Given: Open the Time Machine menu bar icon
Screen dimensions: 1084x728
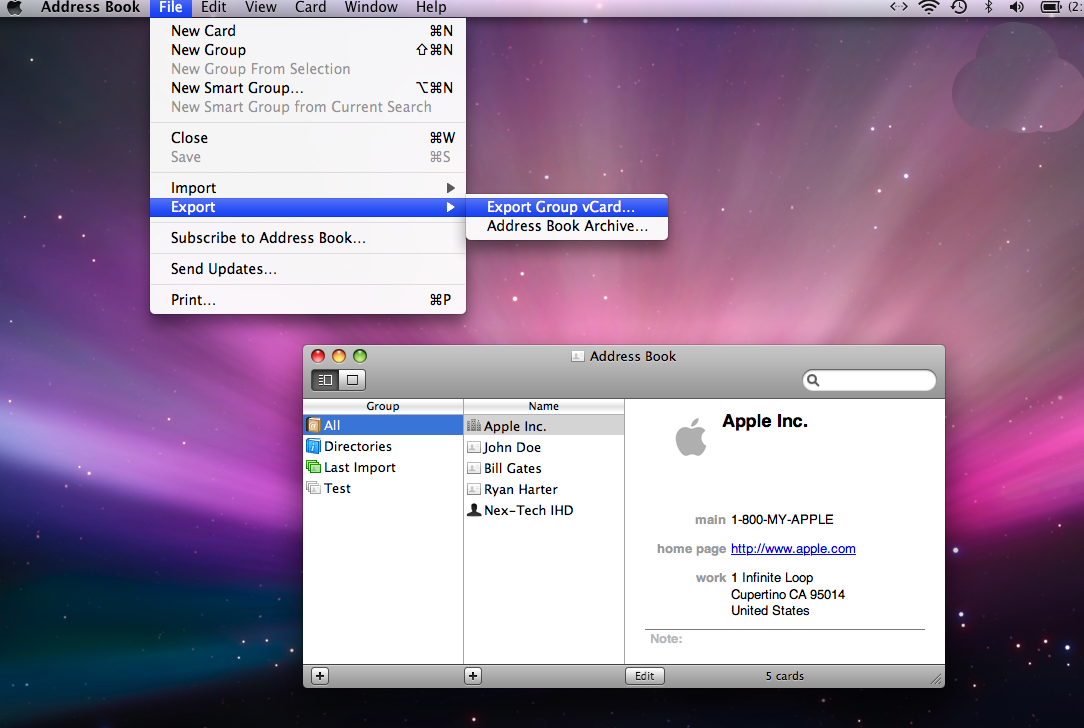Looking at the screenshot, I should tap(959, 8).
